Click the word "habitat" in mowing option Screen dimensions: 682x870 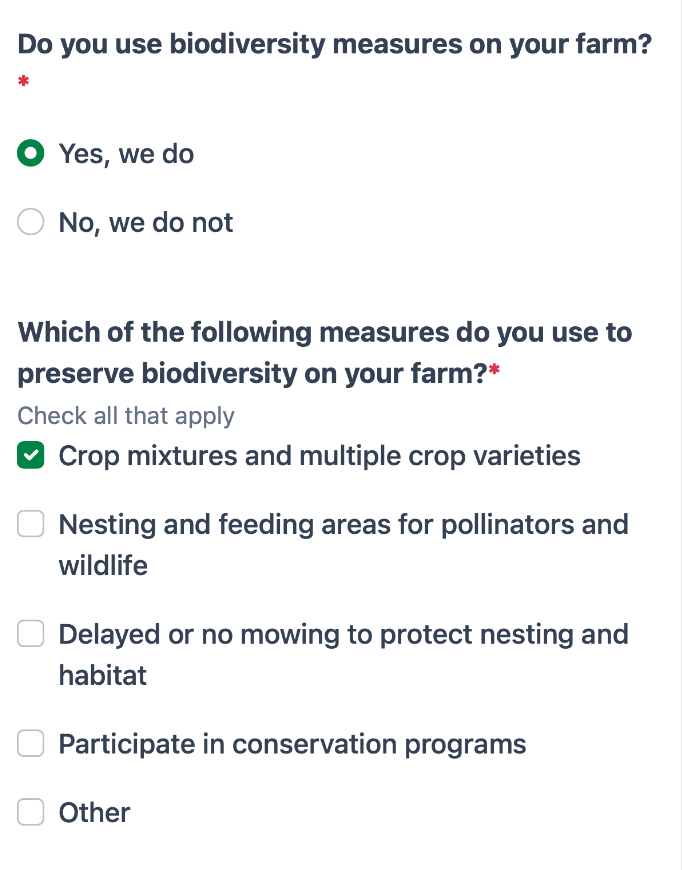(103, 675)
